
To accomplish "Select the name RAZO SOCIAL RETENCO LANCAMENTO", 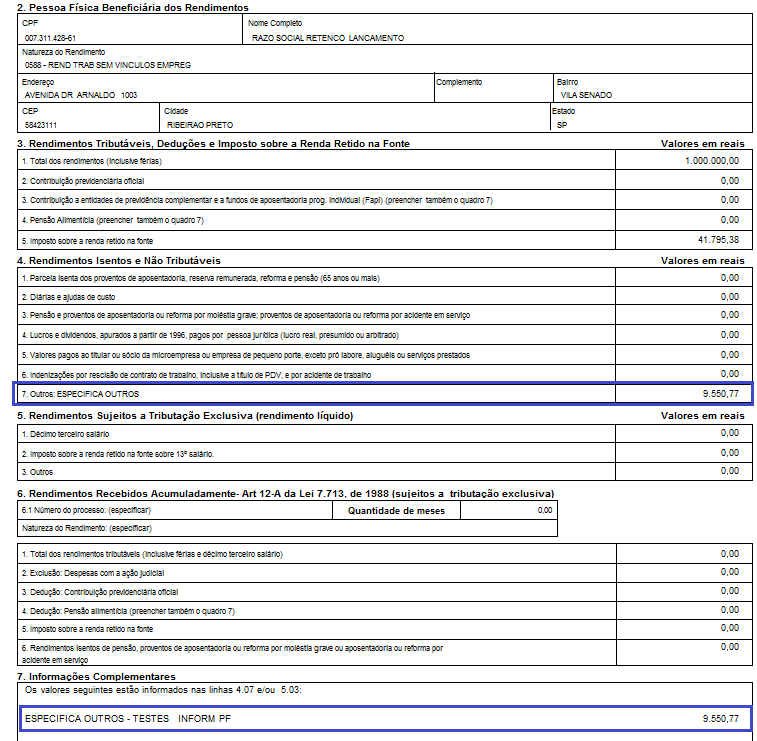I will click(x=328, y=38).
